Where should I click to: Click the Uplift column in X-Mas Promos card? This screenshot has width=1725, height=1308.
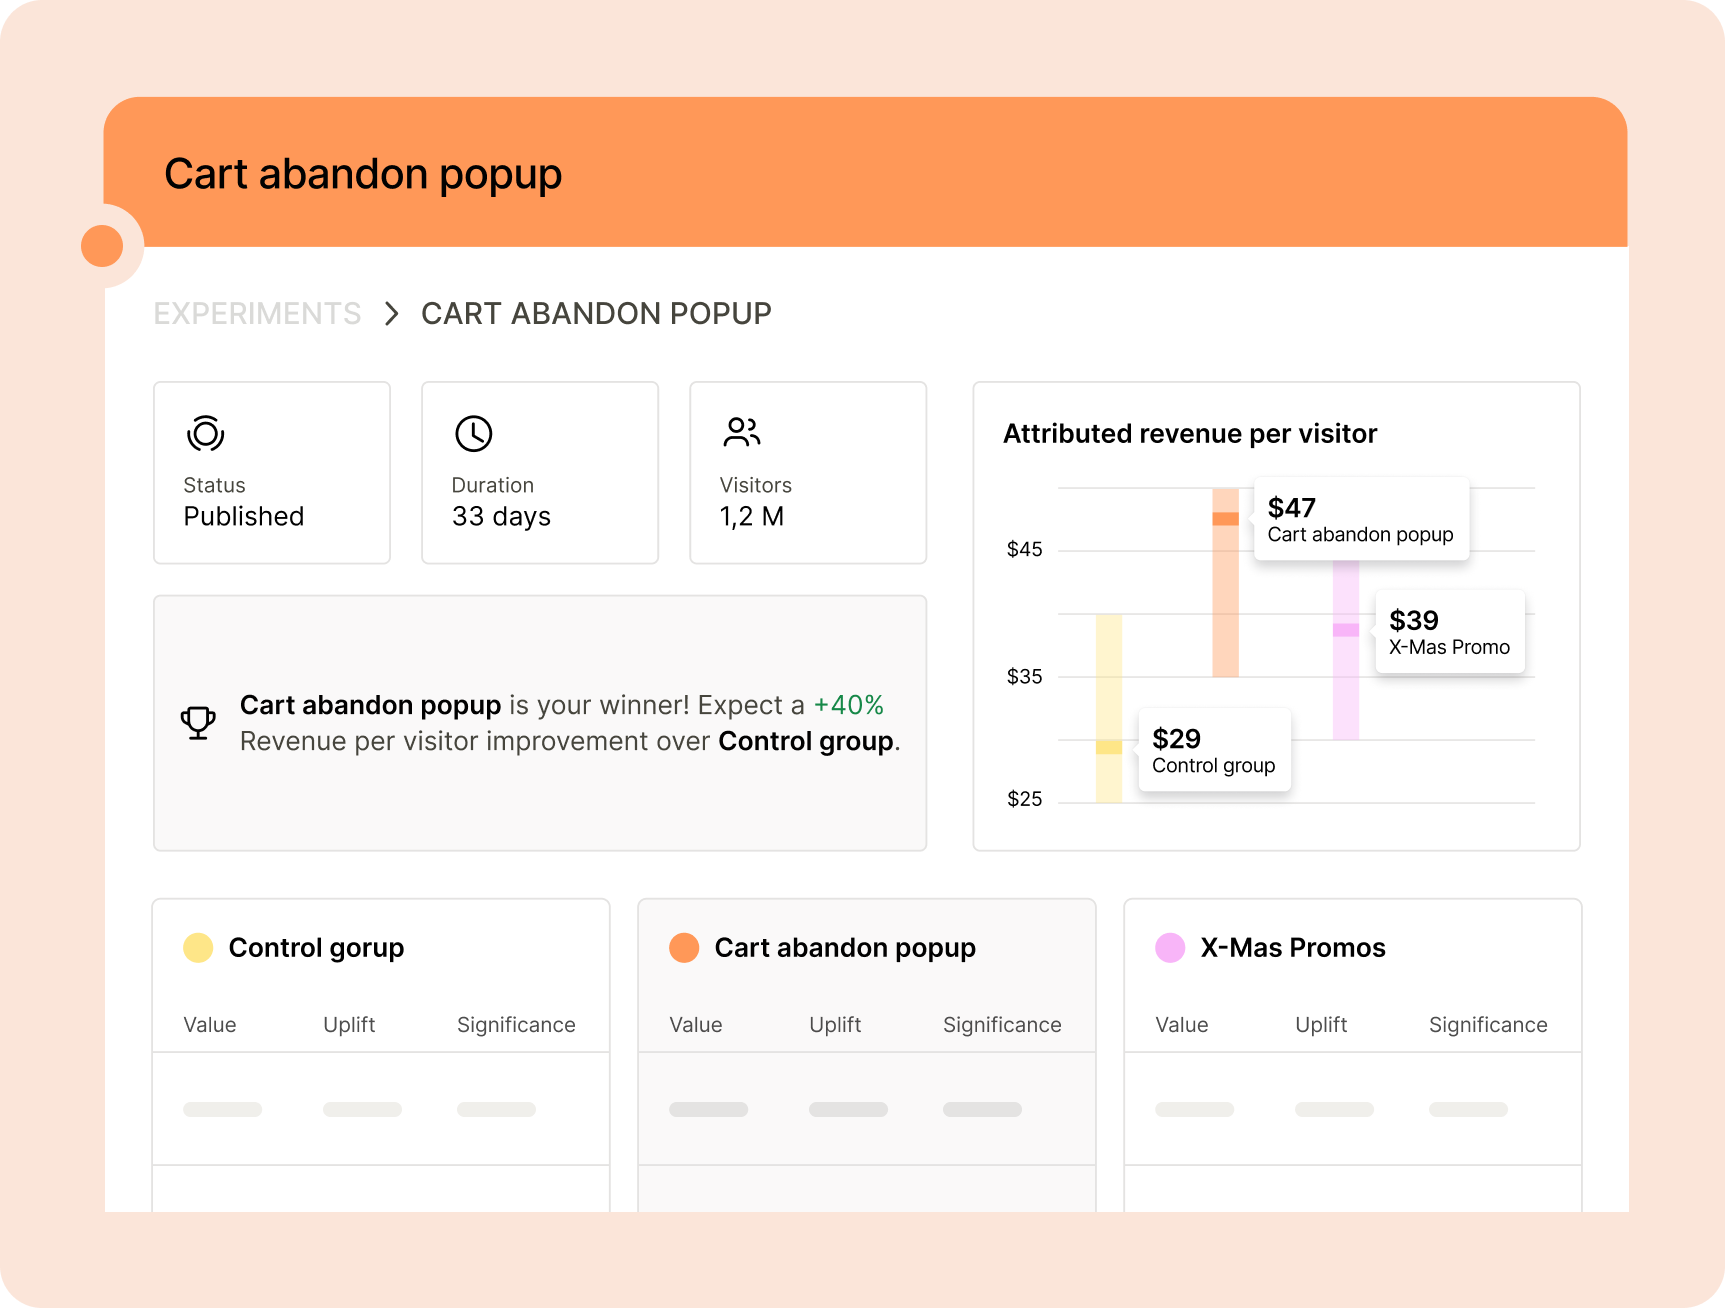[x=1321, y=1025]
